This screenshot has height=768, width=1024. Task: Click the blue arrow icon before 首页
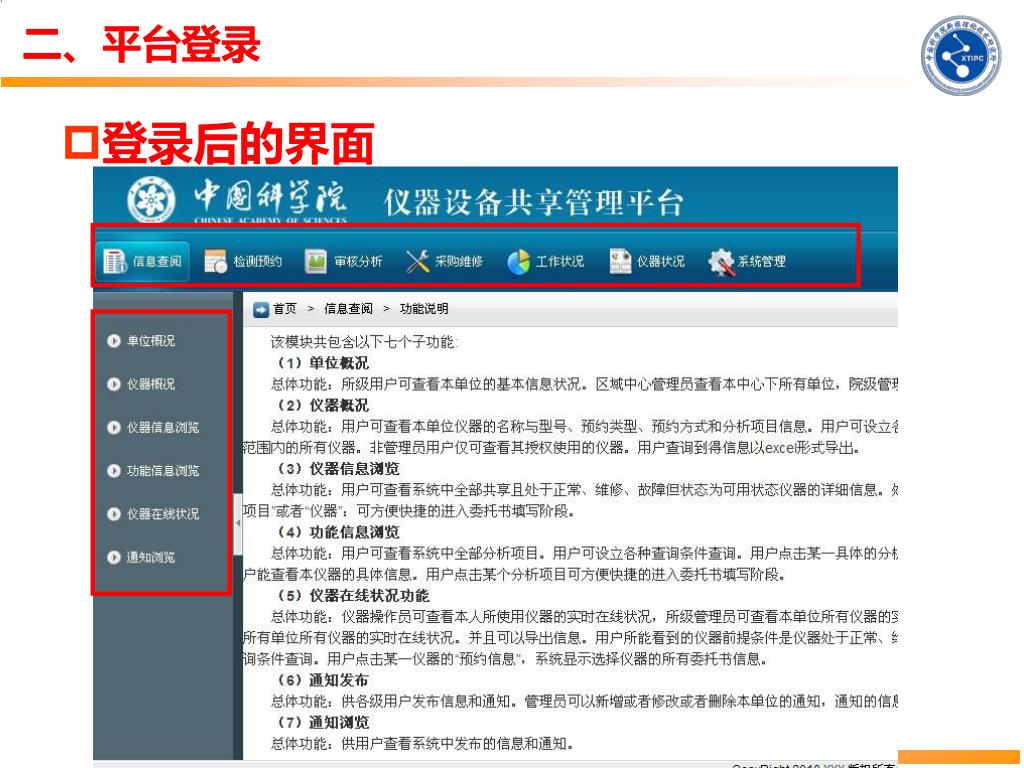pos(261,309)
